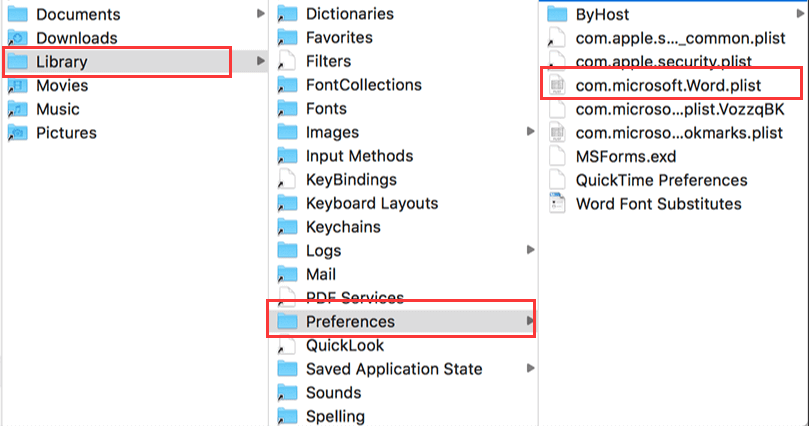Select the com.apple.s..._common.plist file name
The height and width of the screenshot is (426, 809).
click(x=681, y=38)
